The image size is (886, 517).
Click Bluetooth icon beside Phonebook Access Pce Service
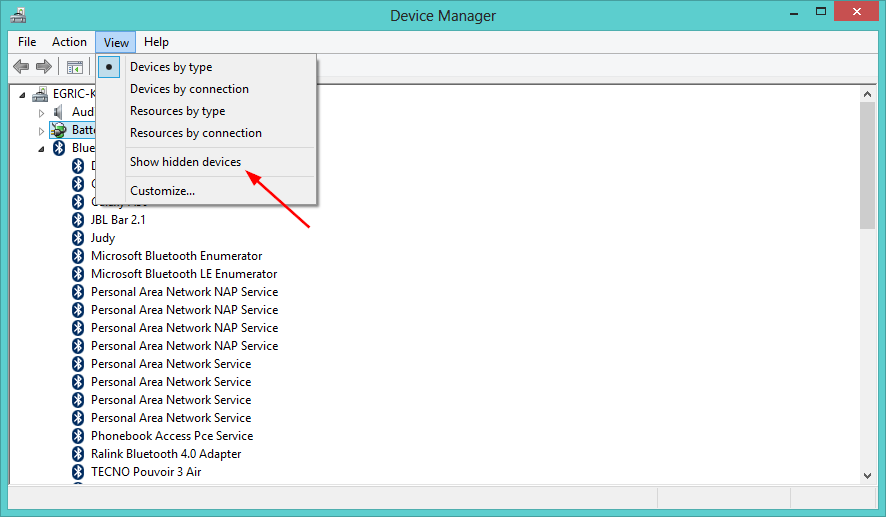78,436
